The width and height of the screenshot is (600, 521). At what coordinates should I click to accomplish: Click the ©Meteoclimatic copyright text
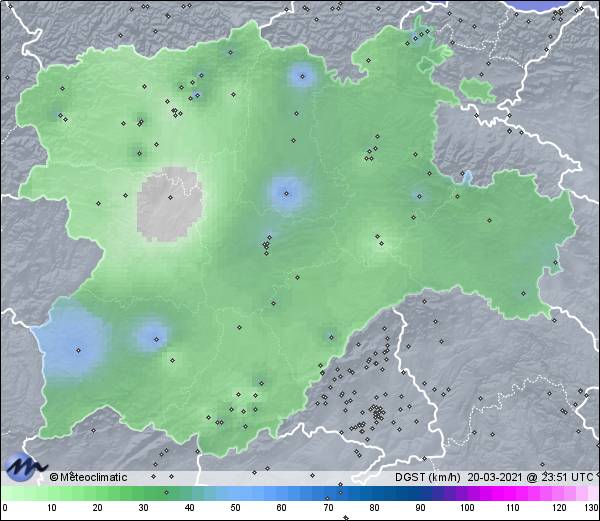click(88, 477)
